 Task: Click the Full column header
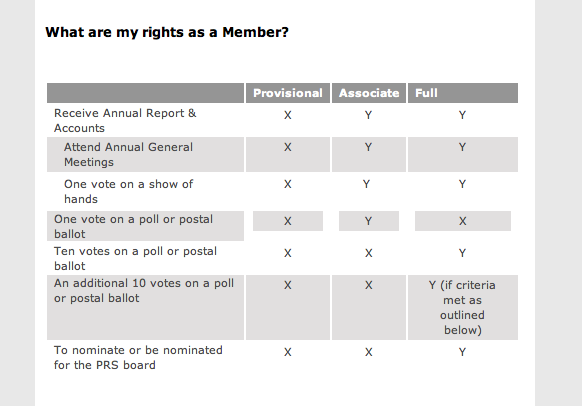(426, 93)
